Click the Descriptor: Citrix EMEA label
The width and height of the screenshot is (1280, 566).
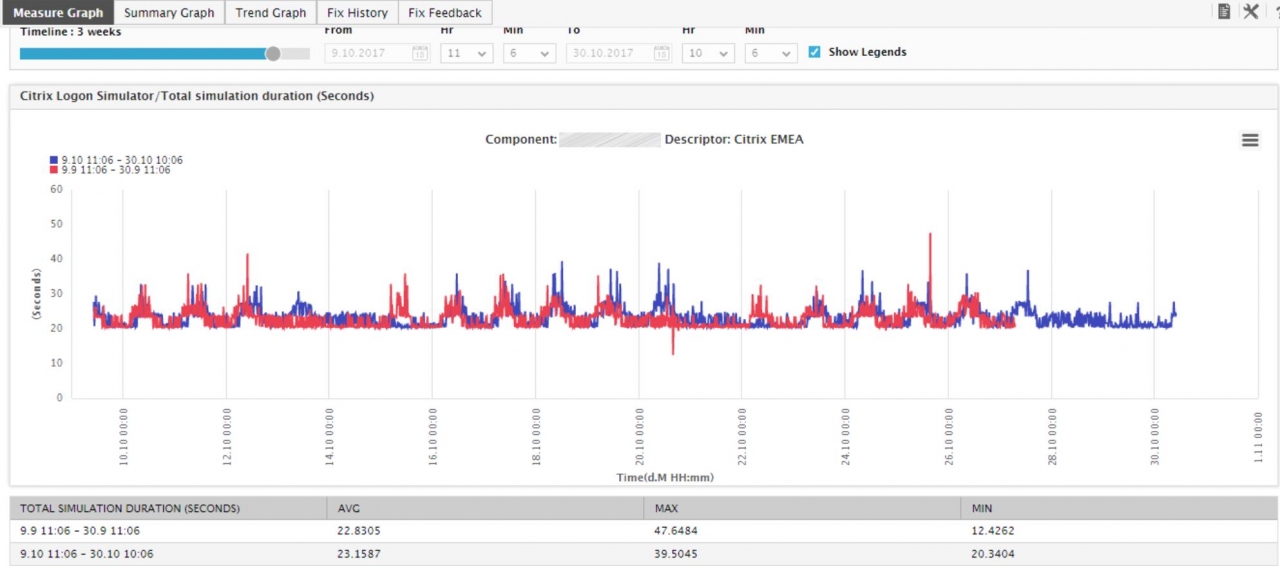[x=734, y=139]
